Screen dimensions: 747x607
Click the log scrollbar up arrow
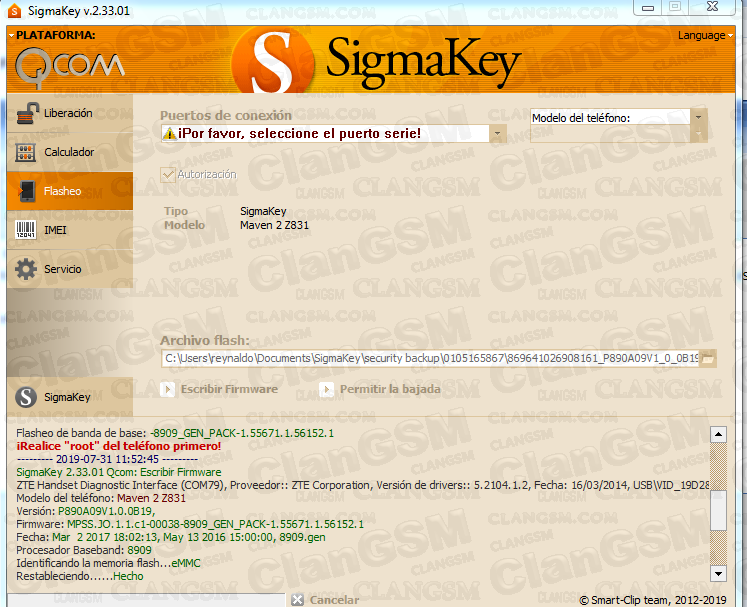718,435
